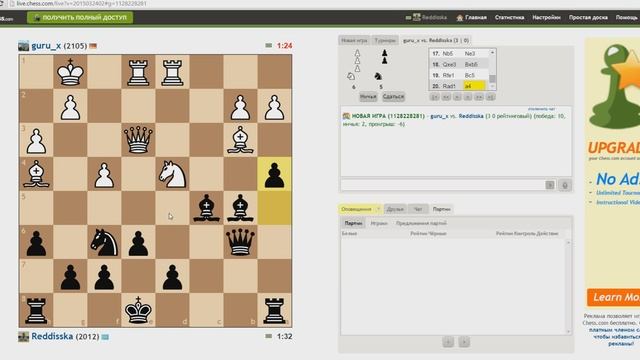Image resolution: width=640 pixels, height=360 pixels.
Task: Open Статистика in the top navigation
Action: point(509,18)
